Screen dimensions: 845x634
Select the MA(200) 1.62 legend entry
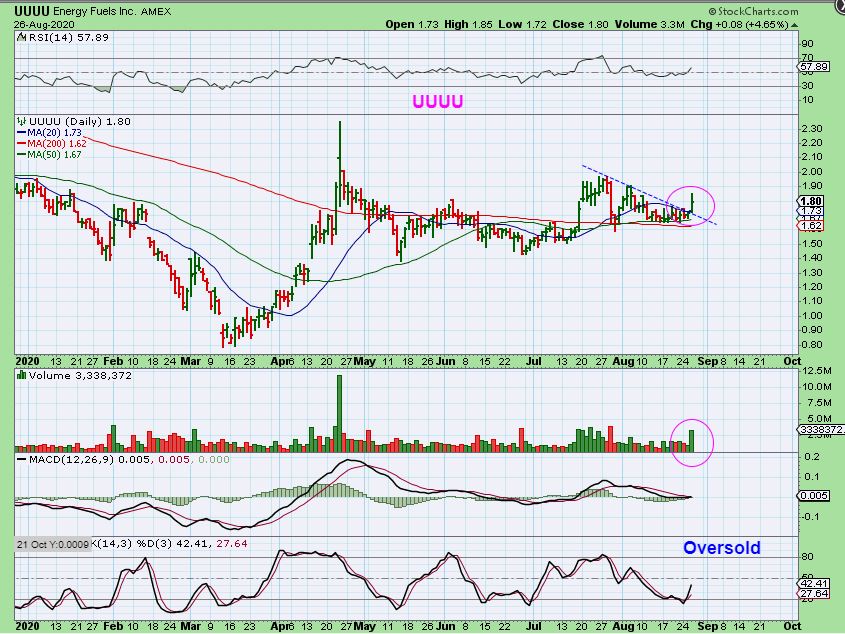[x=52, y=143]
